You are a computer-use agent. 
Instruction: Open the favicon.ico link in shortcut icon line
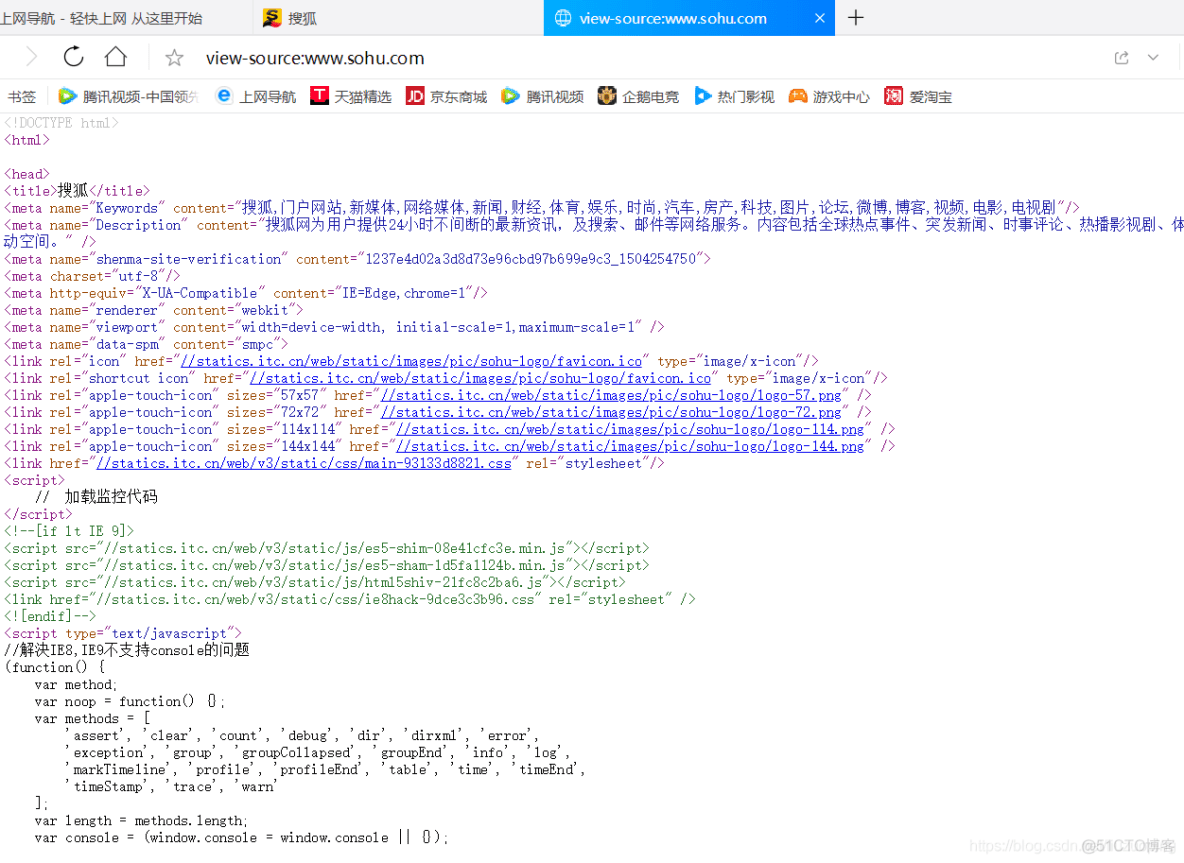tap(480, 378)
